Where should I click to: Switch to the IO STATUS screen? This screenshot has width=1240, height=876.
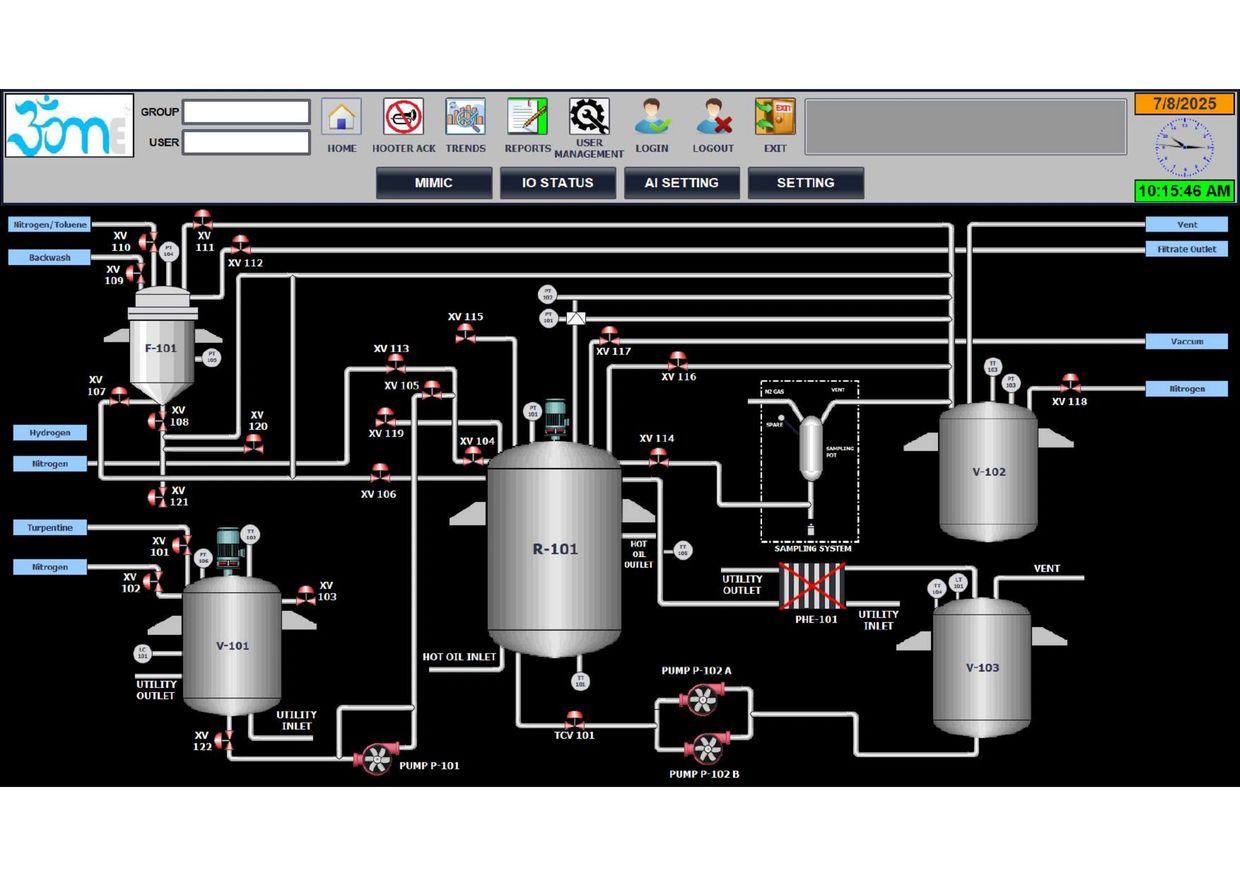[x=558, y=183]
